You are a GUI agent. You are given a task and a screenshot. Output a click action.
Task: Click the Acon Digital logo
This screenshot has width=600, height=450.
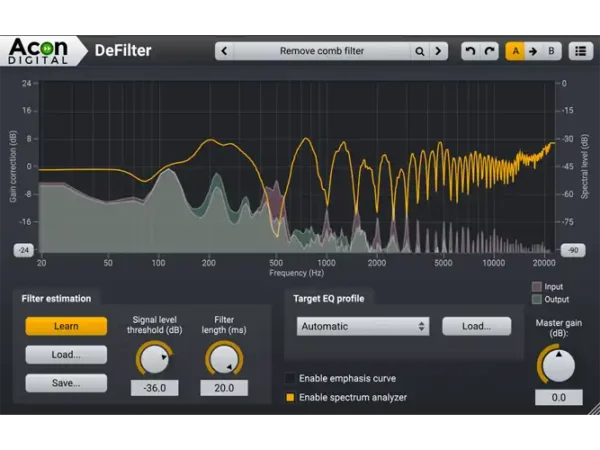[x=38, y=51]
